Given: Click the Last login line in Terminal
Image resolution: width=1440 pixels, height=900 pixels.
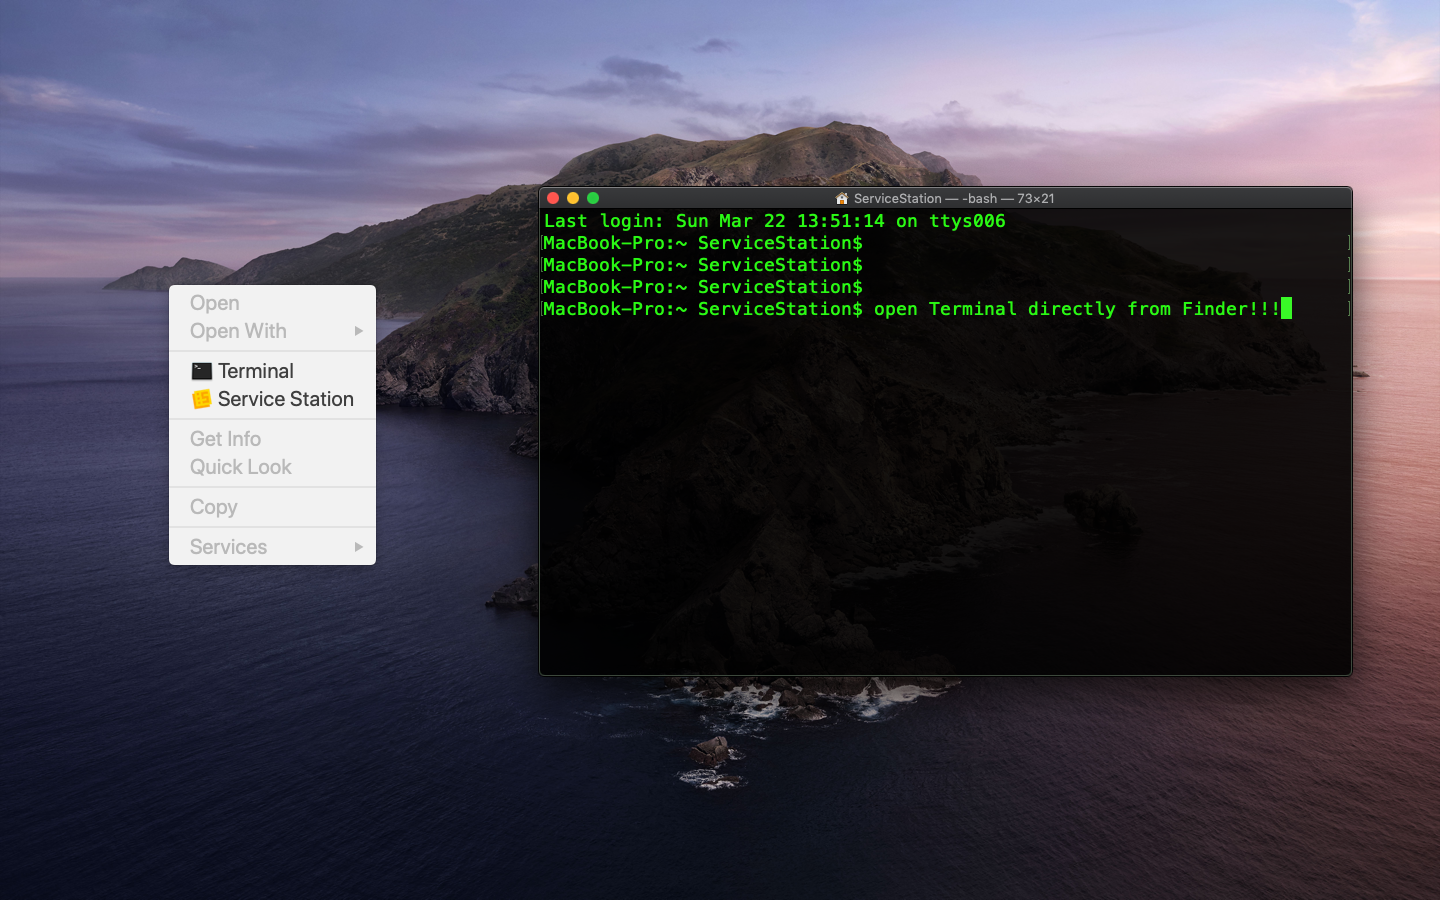Looking at the screenshot, I should [x=774, y=221].
